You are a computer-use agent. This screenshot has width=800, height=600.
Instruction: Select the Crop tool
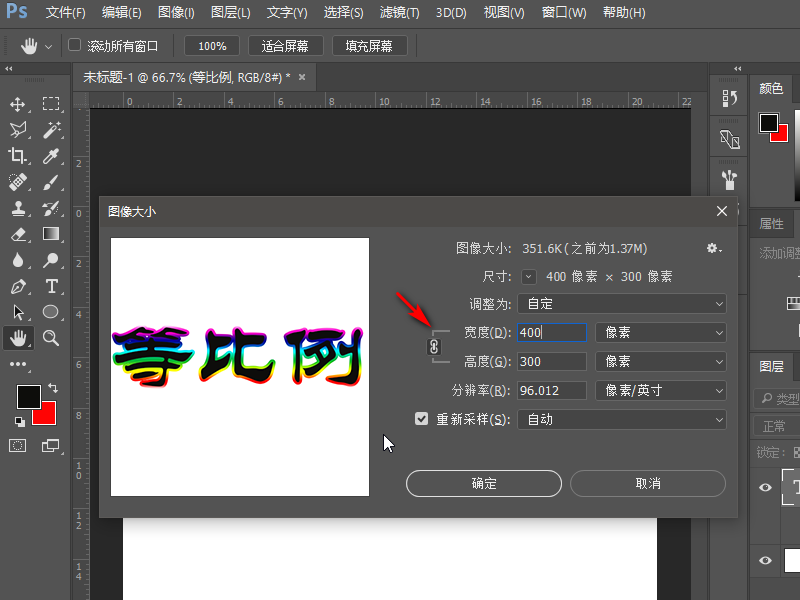(x=18, y=156)
